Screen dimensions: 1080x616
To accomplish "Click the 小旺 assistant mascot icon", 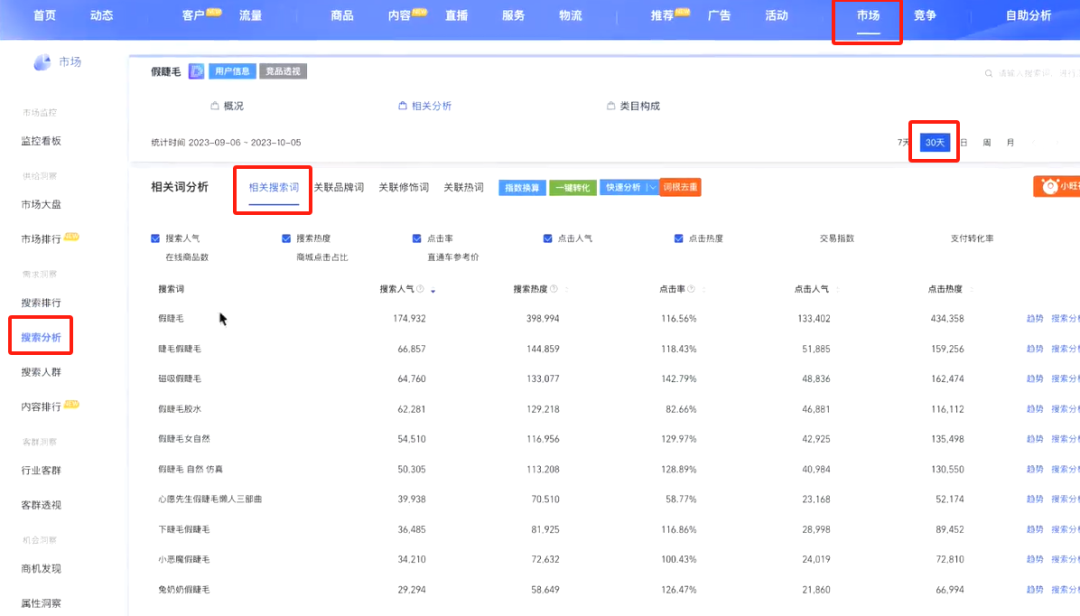I will pos(1050,187).
